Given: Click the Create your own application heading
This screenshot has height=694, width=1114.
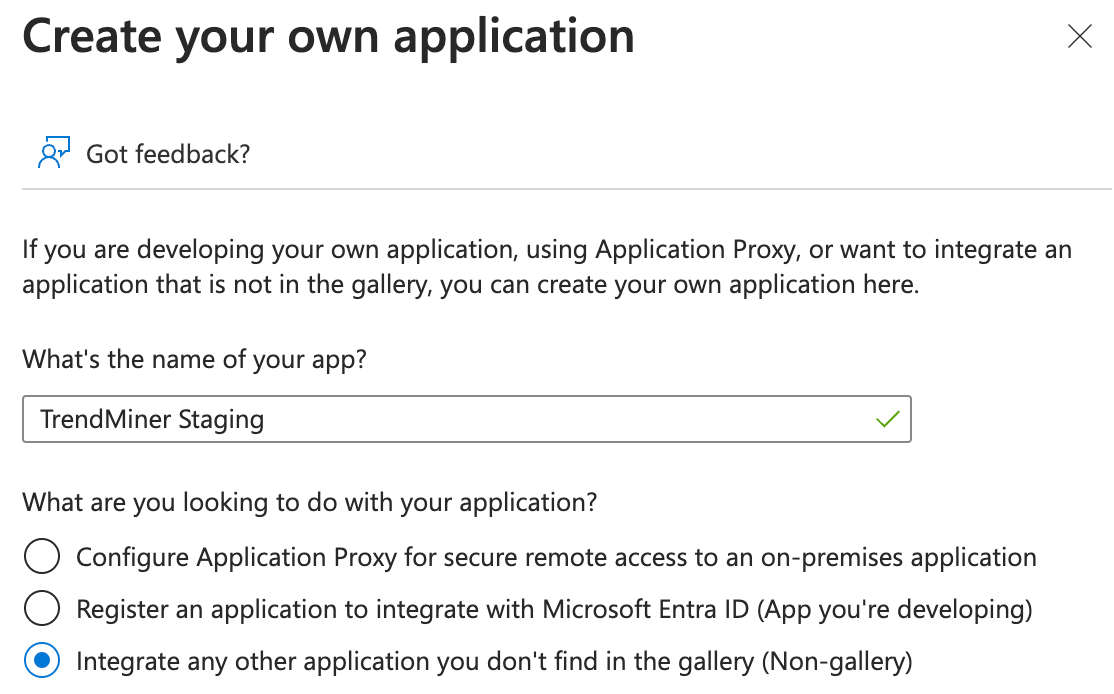Looking at the screenshot, I should (328, 37).
